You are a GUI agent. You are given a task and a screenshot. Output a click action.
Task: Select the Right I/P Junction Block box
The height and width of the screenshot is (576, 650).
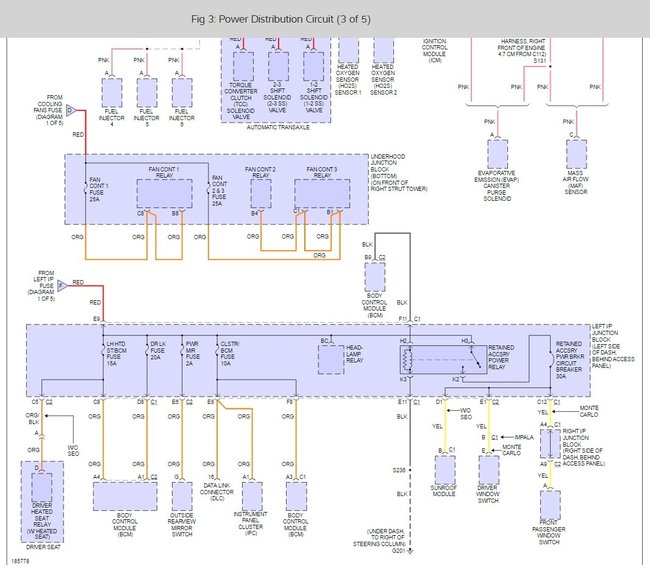[x=550, y=444]
